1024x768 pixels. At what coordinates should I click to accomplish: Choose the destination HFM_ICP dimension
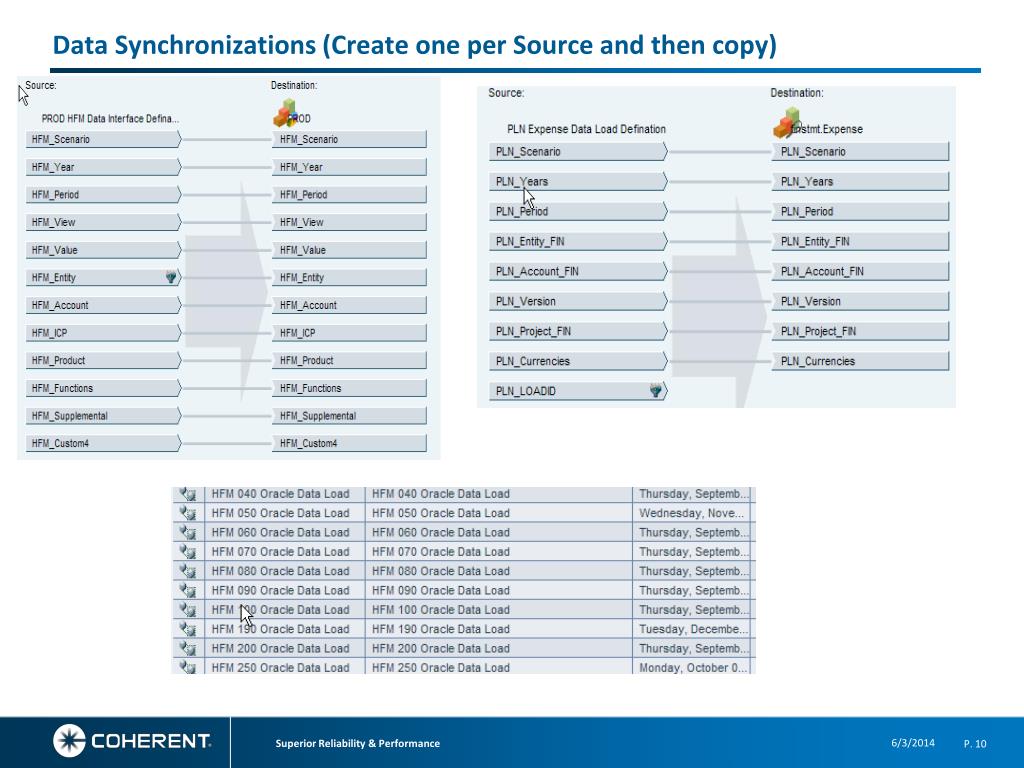point(349,333)
